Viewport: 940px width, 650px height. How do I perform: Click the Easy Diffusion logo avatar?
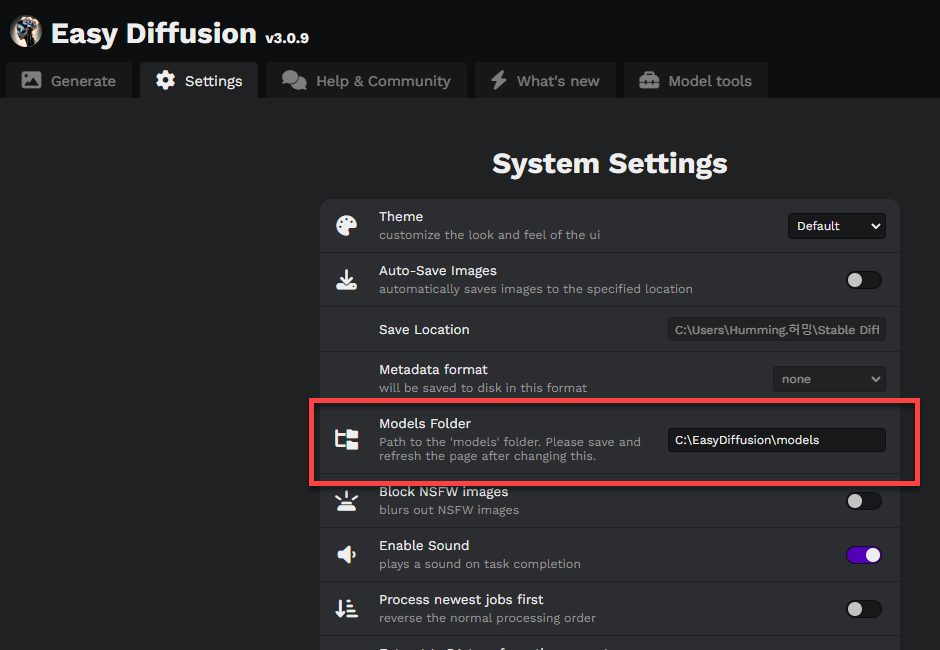pos(26,31)
